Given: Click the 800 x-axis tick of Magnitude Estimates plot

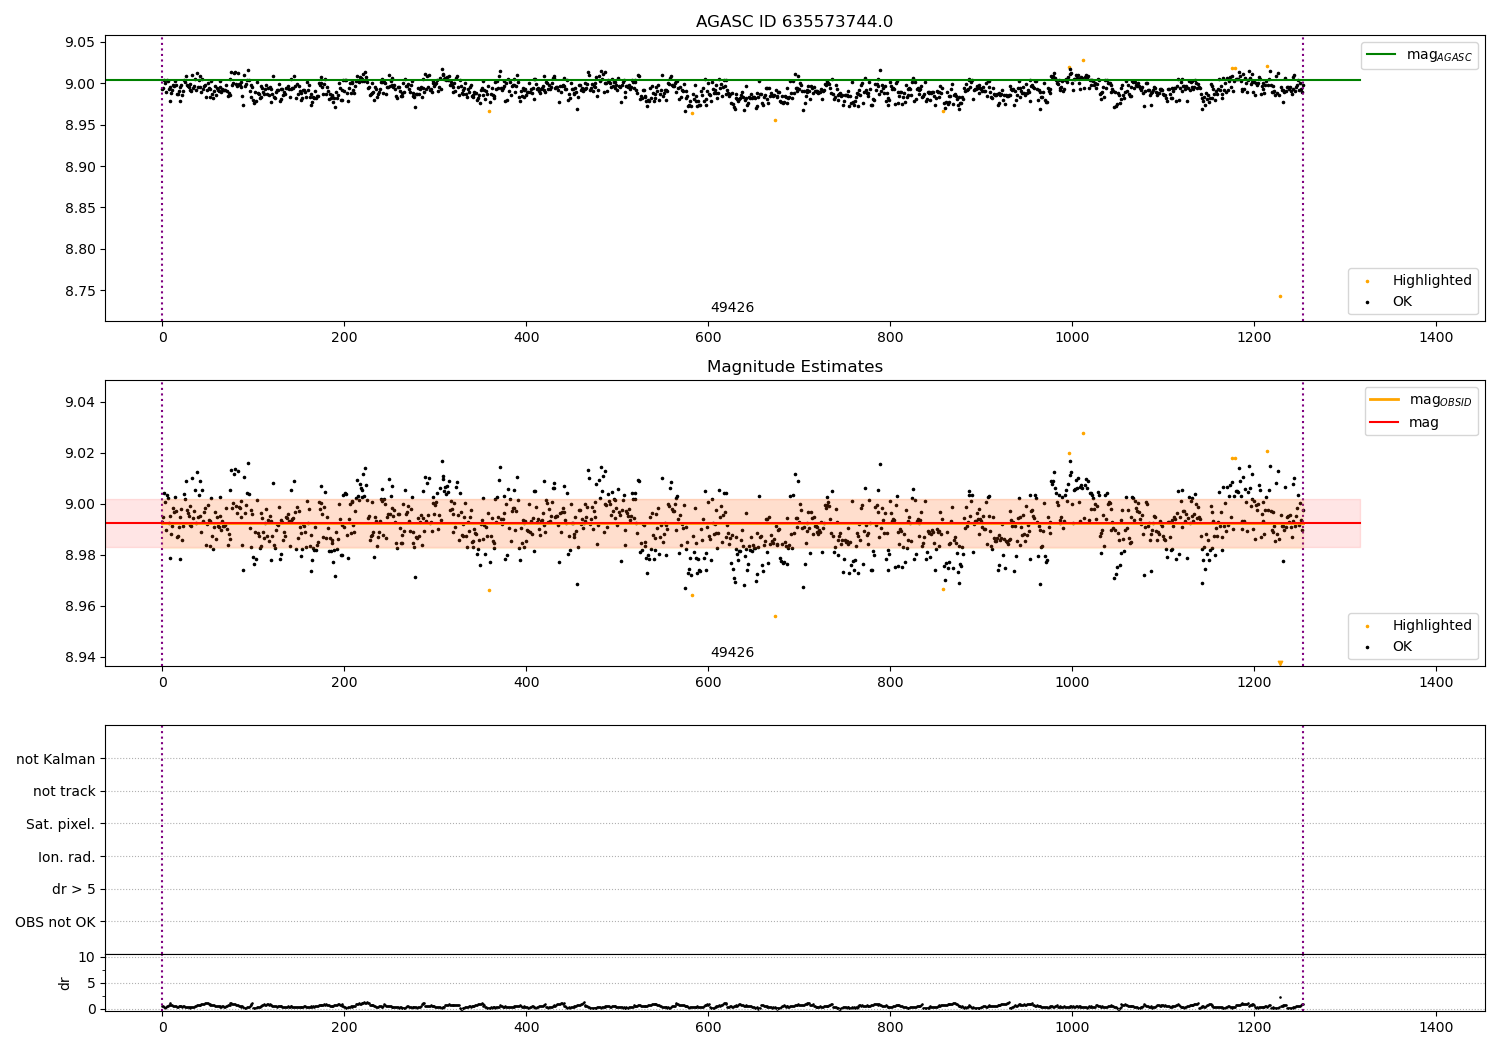Looking at the screenshot, I should click(x=890, y=683).
